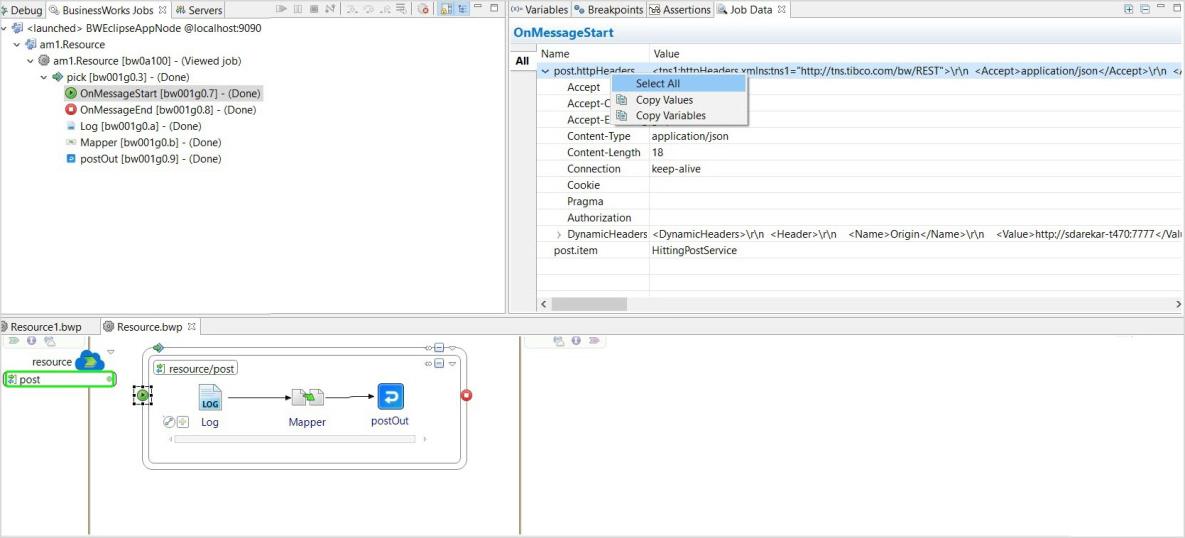Choose Copy Values from the context menu
The image size is (1185, 538).
664,100
